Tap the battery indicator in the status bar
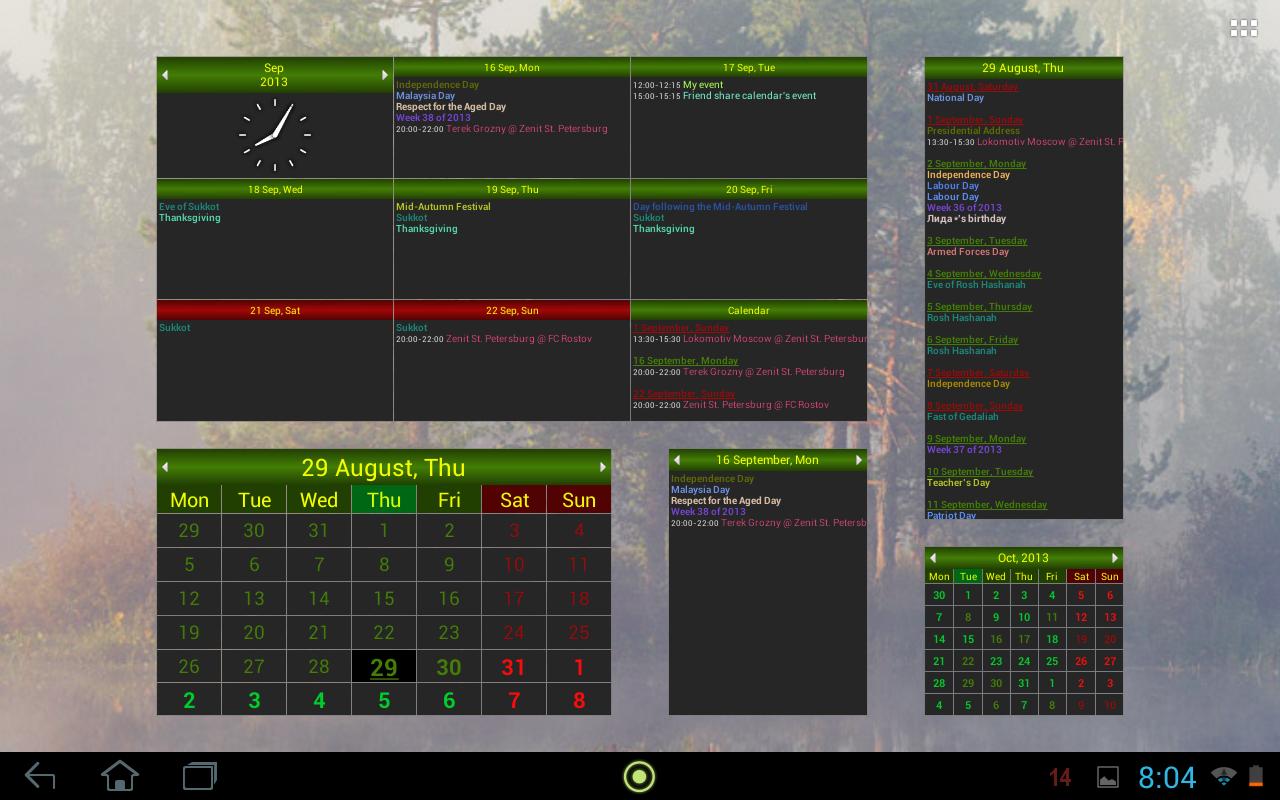 1255,776
